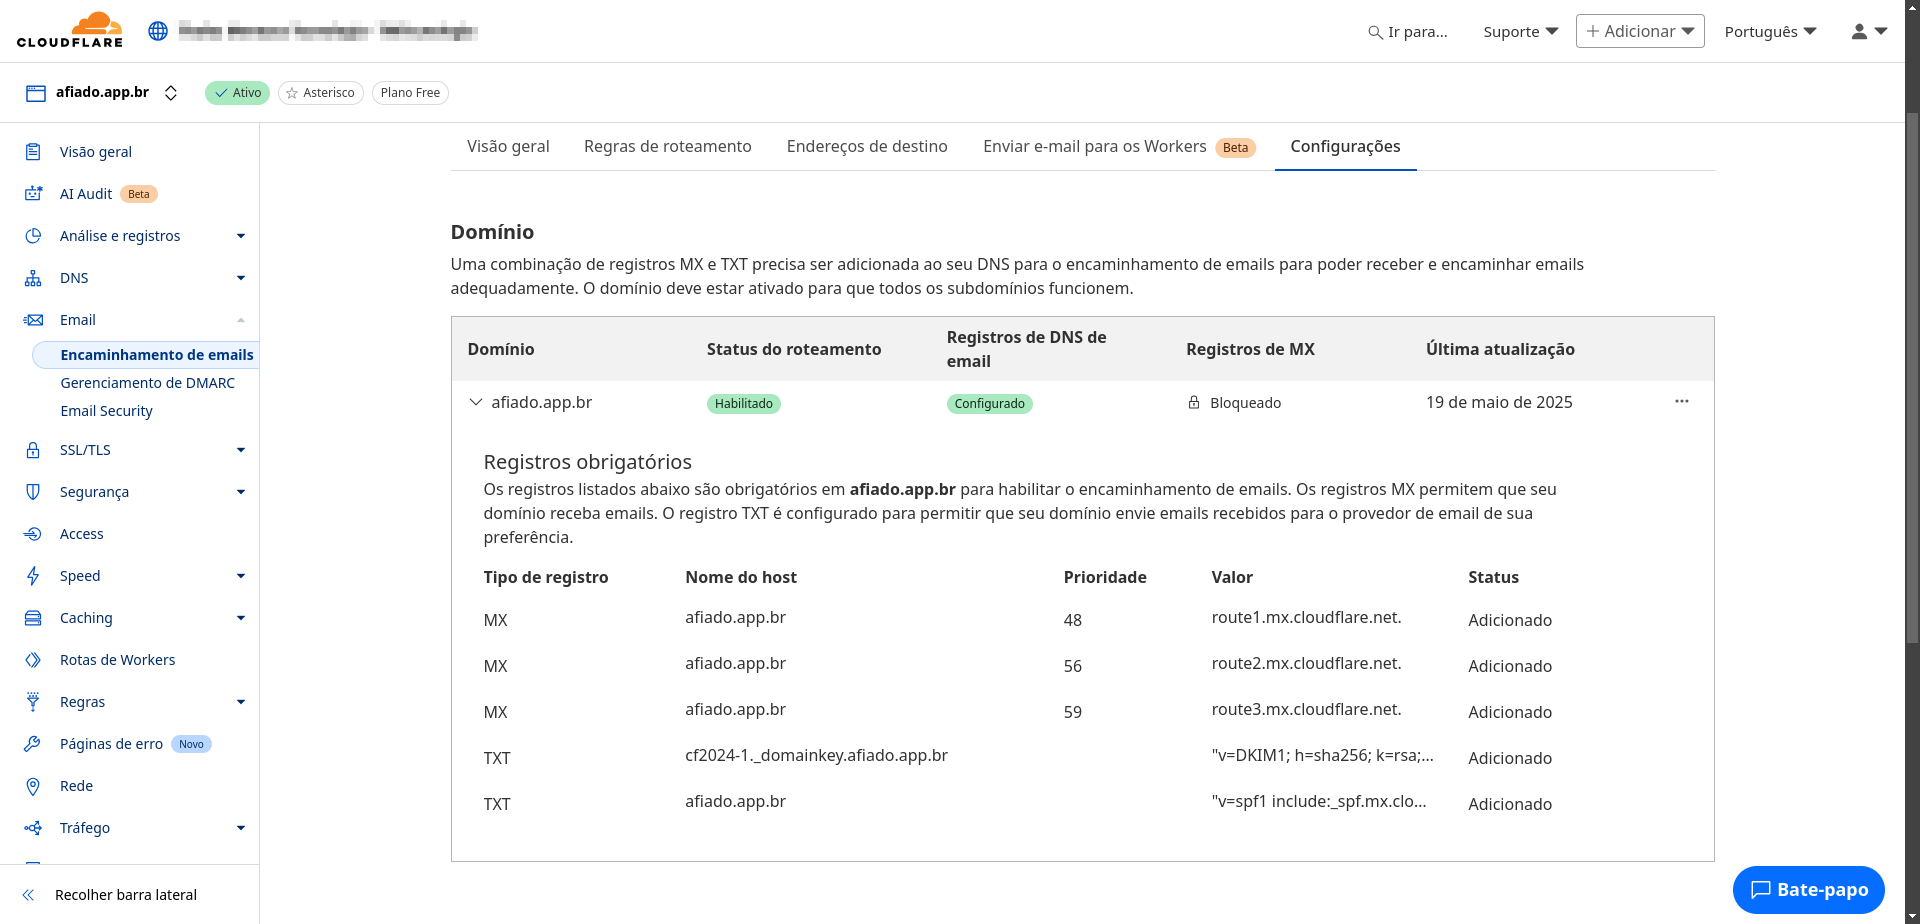
Task: Click the SSL/TLS lock sidebar icon
Action: pos(33,450)
